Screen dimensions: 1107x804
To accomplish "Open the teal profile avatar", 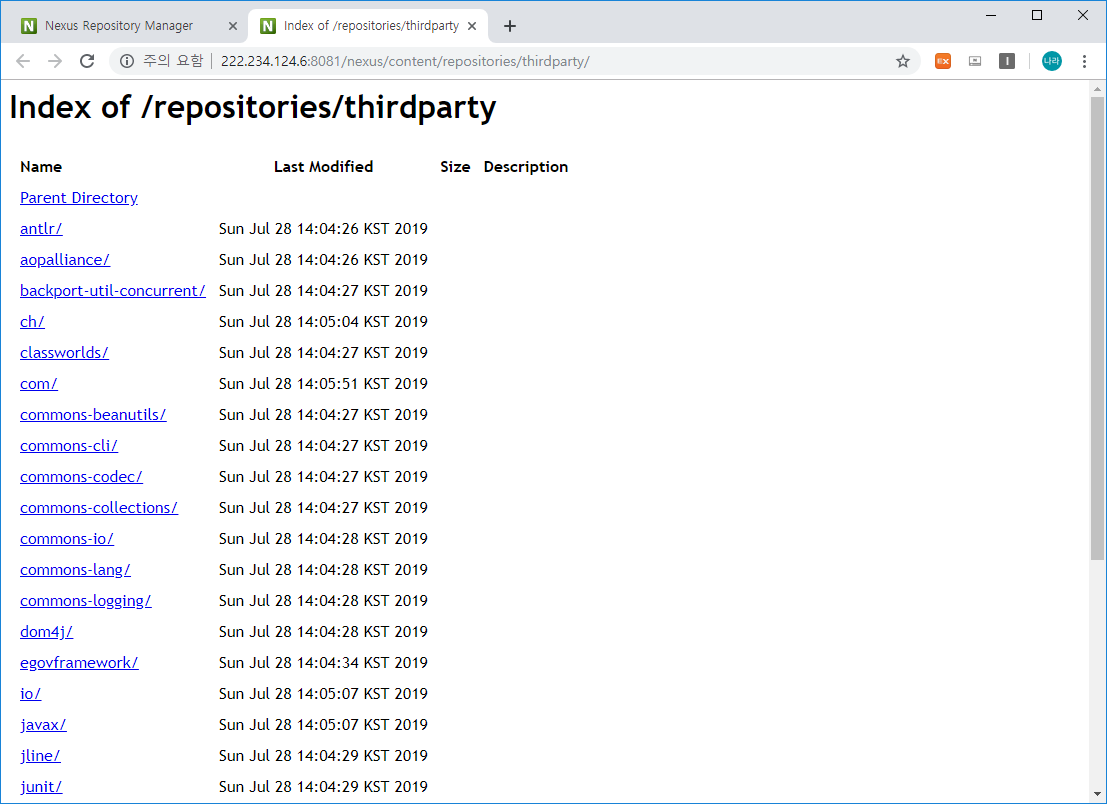I will pyautogui.click(x=1051, y=61).
